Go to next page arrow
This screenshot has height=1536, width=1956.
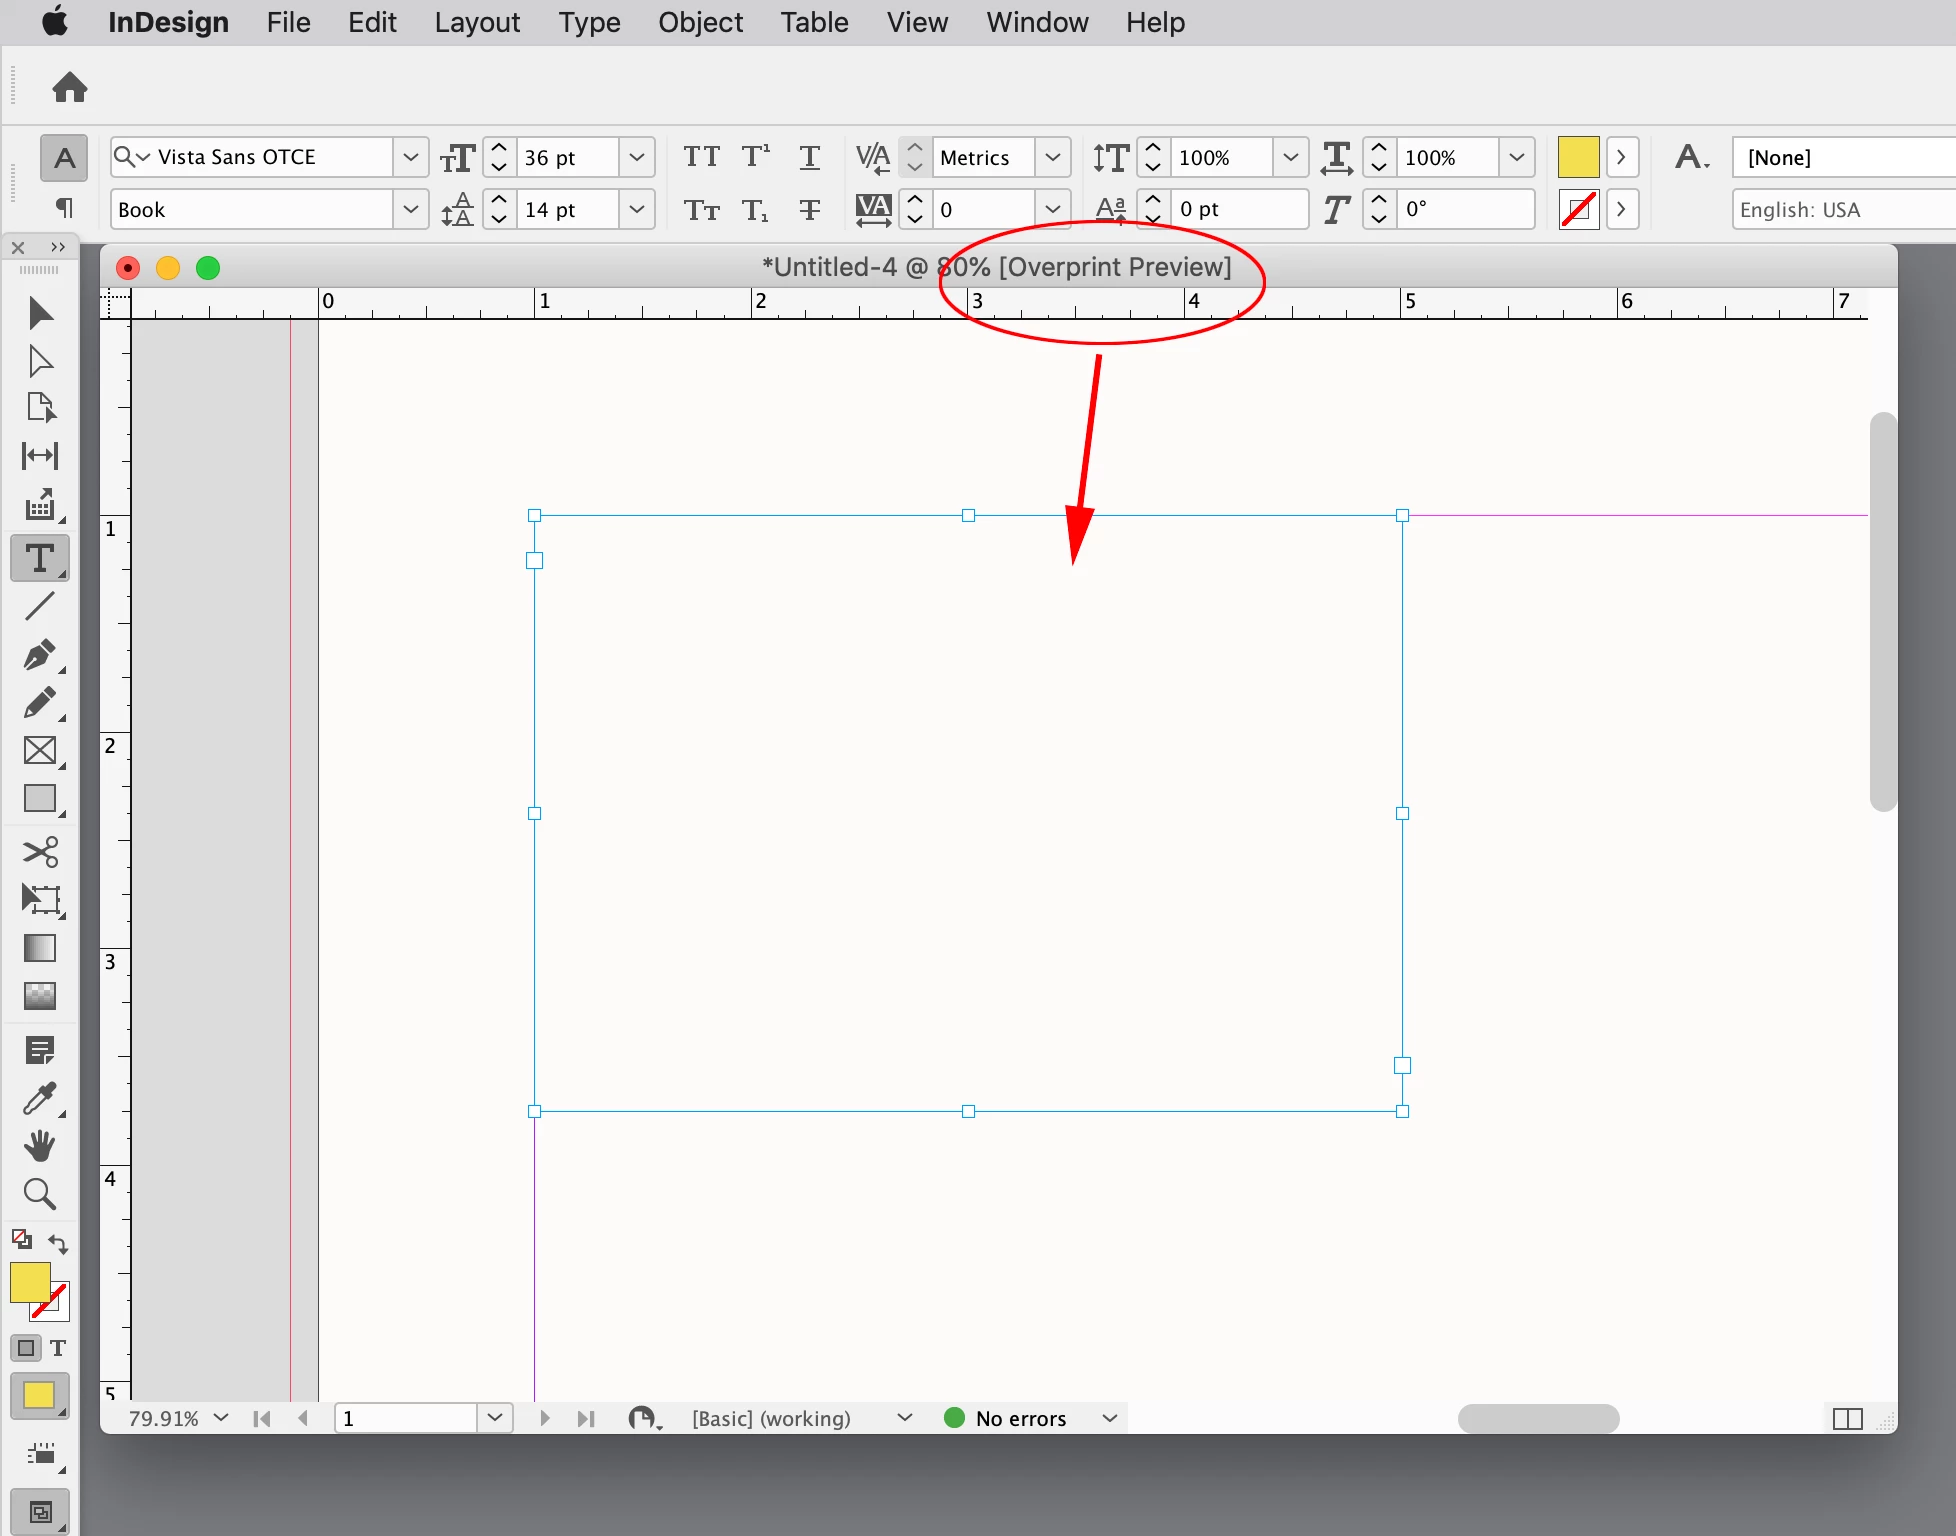[544, 1418]
